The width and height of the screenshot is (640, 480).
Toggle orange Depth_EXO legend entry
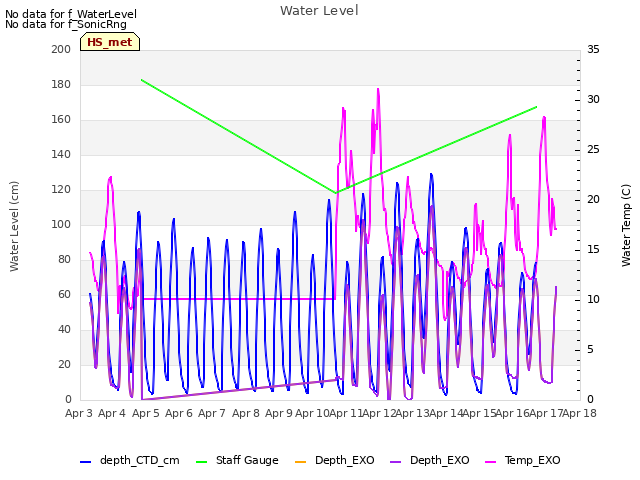tap(334, 460)
